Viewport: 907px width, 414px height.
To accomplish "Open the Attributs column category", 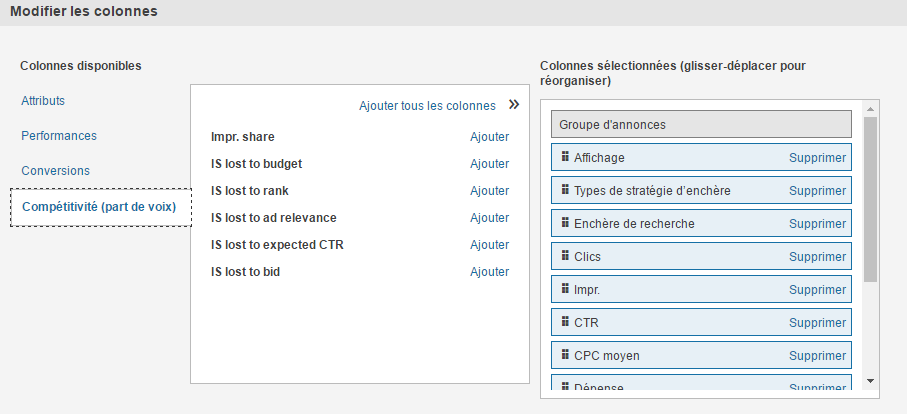I will tap(43, 101).
